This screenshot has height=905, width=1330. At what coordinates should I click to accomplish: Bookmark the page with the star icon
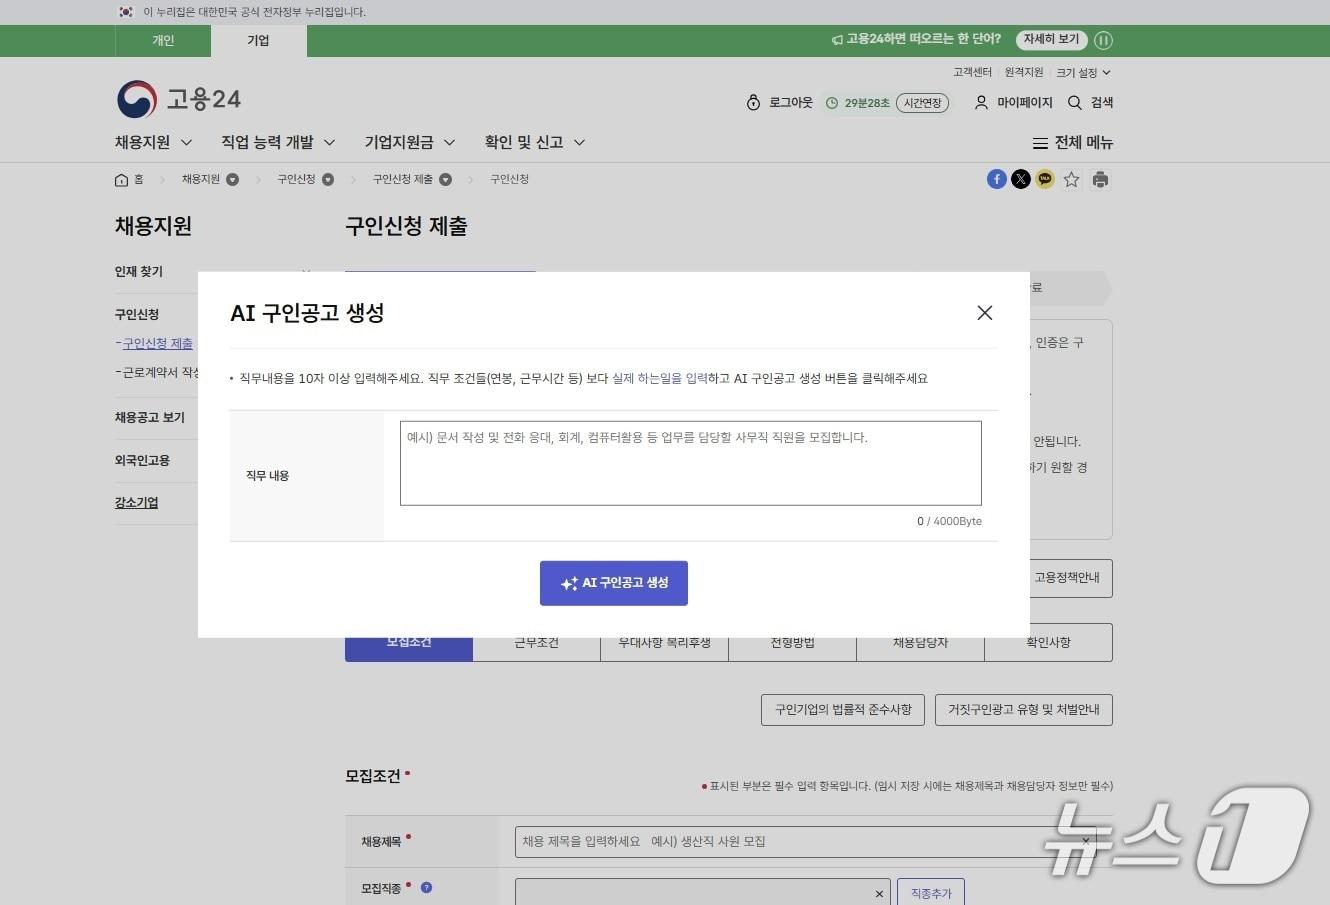(x=1071, y=179)
